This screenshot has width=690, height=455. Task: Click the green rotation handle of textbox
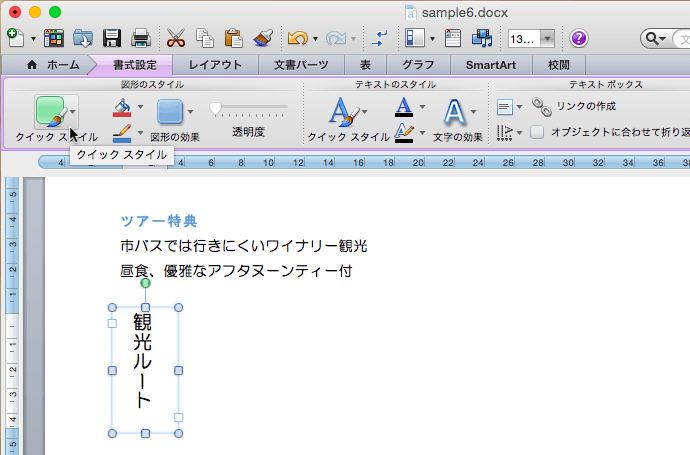(x=145, y=283)
